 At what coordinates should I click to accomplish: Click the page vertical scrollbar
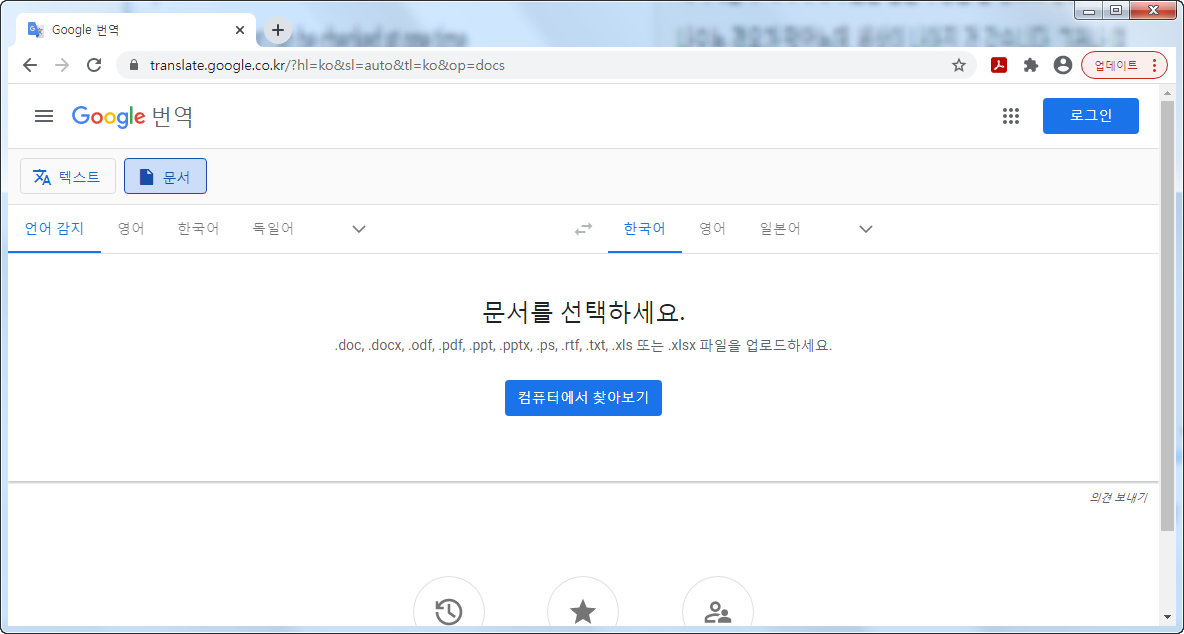tap(1167, 314)
